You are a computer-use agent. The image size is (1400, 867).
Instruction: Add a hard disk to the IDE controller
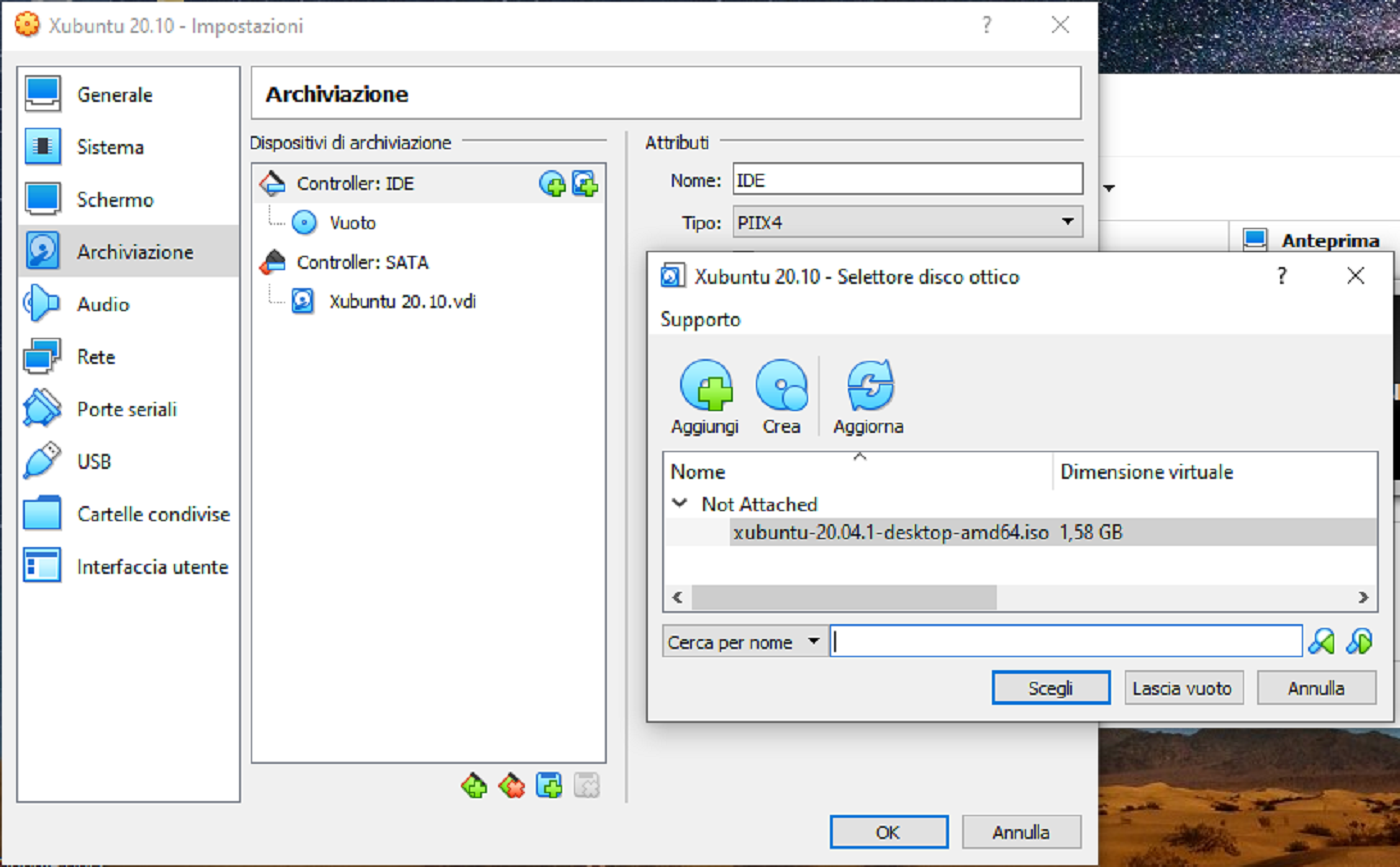[x=585, y=184]
